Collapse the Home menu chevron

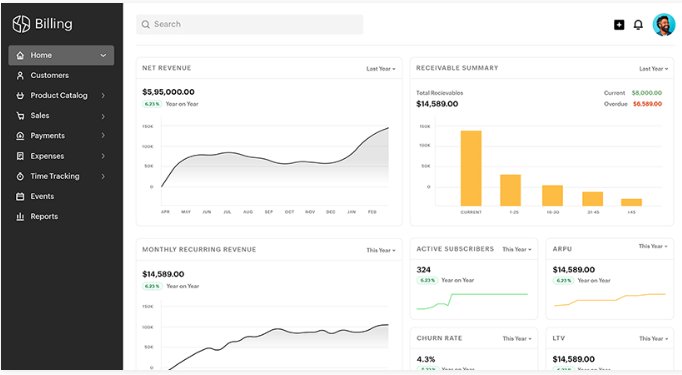point(103,56)
